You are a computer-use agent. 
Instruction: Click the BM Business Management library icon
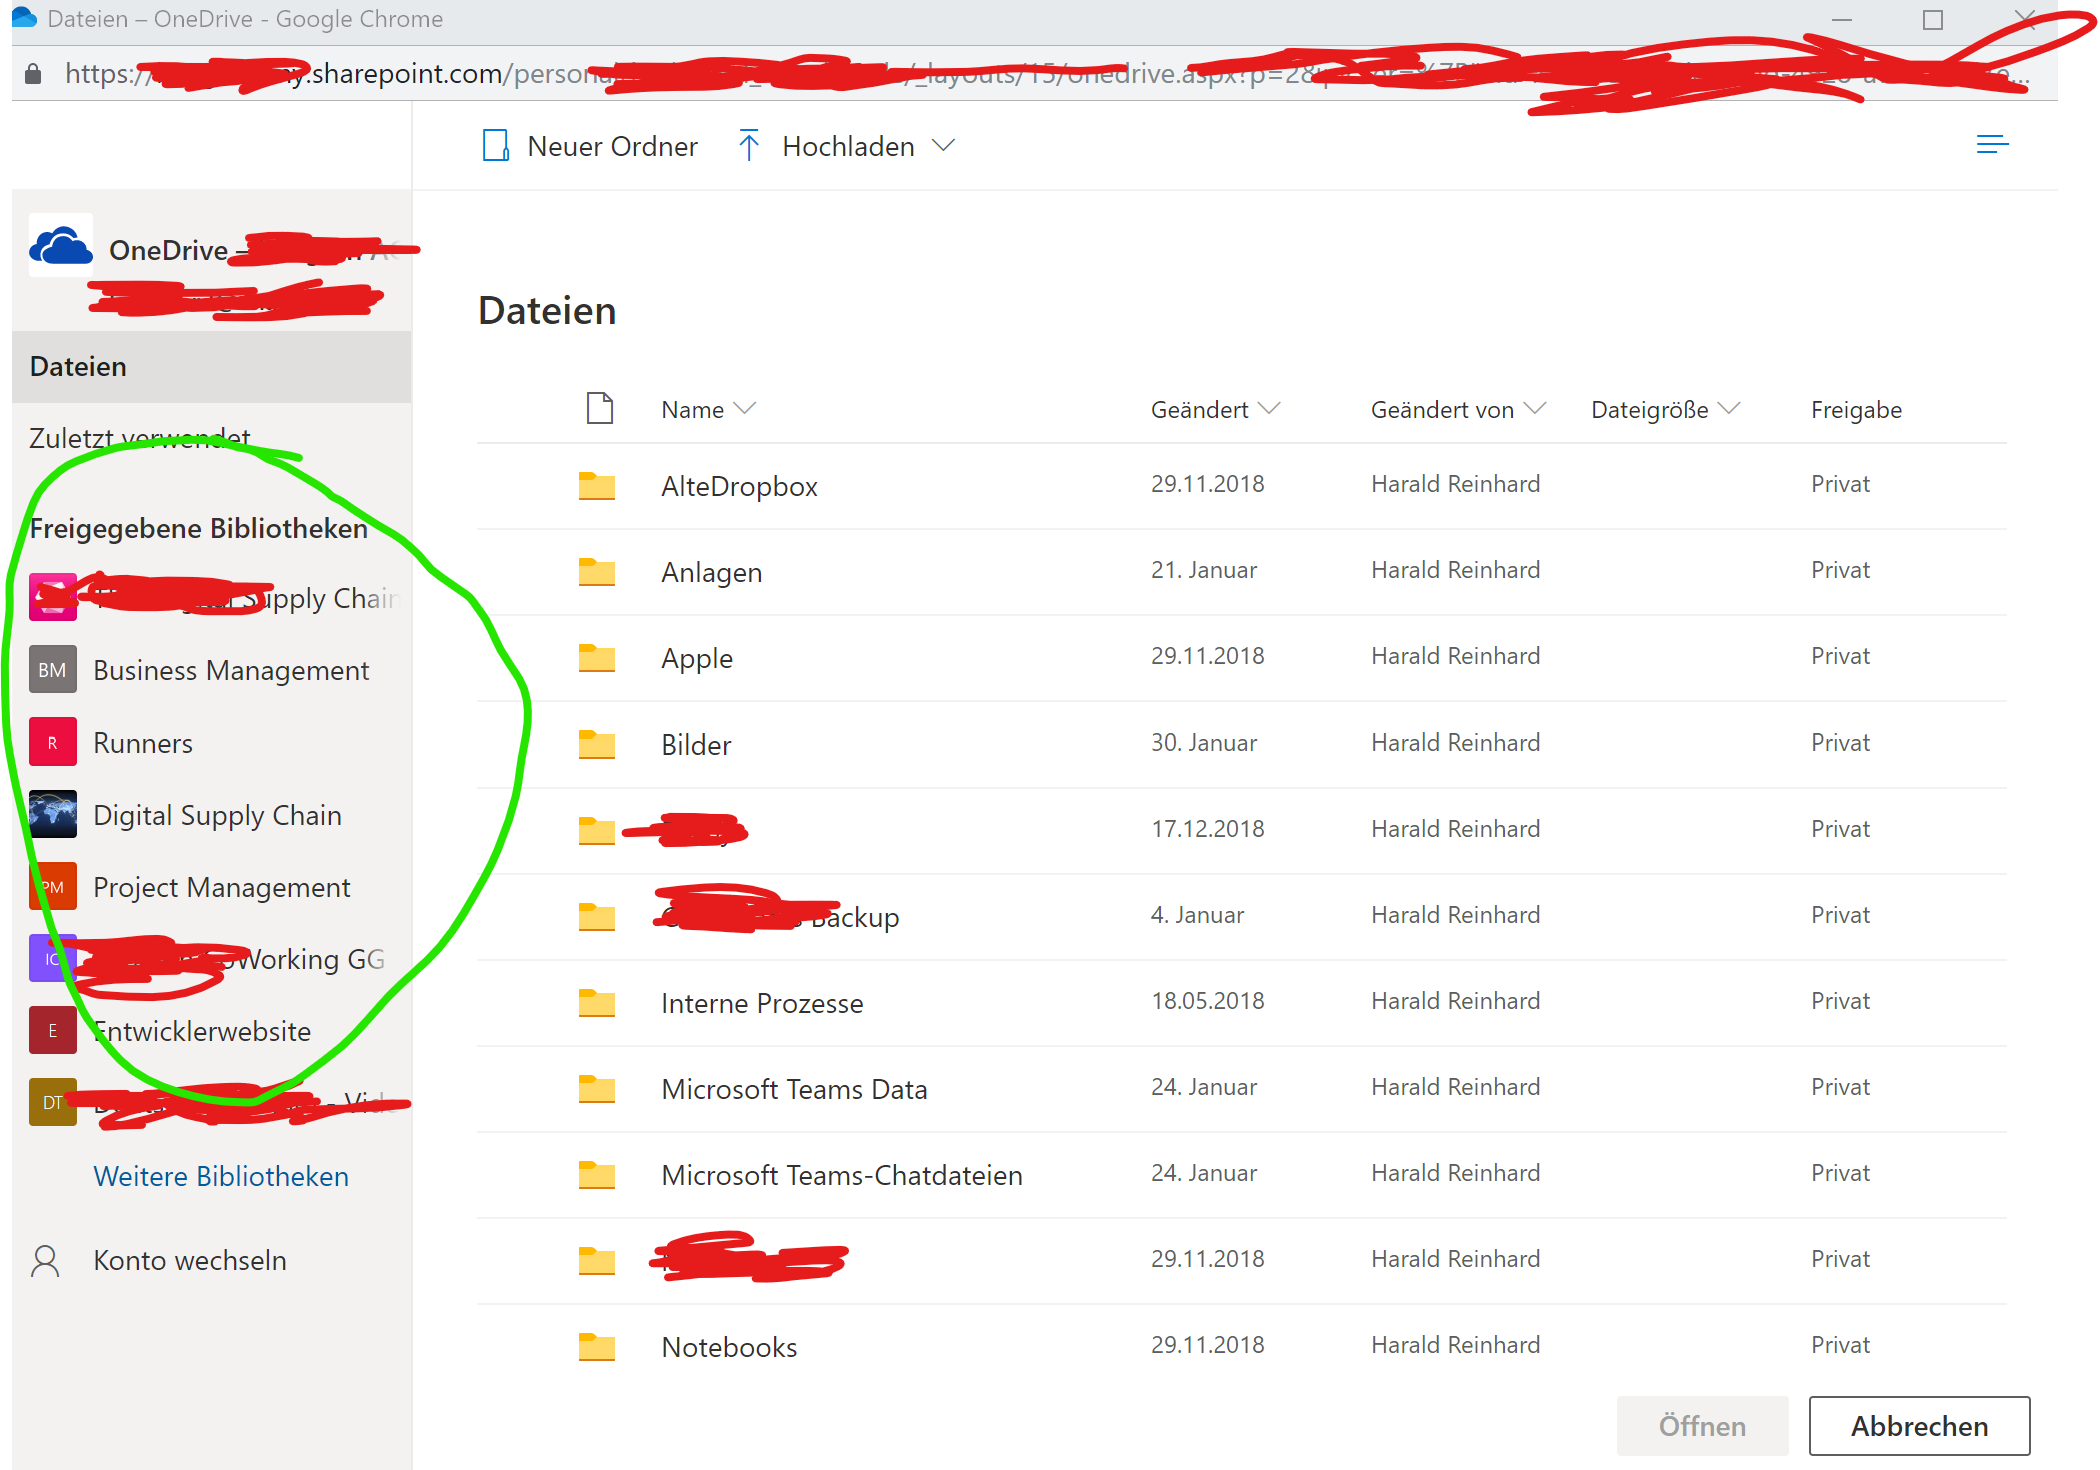coord(53,670)
